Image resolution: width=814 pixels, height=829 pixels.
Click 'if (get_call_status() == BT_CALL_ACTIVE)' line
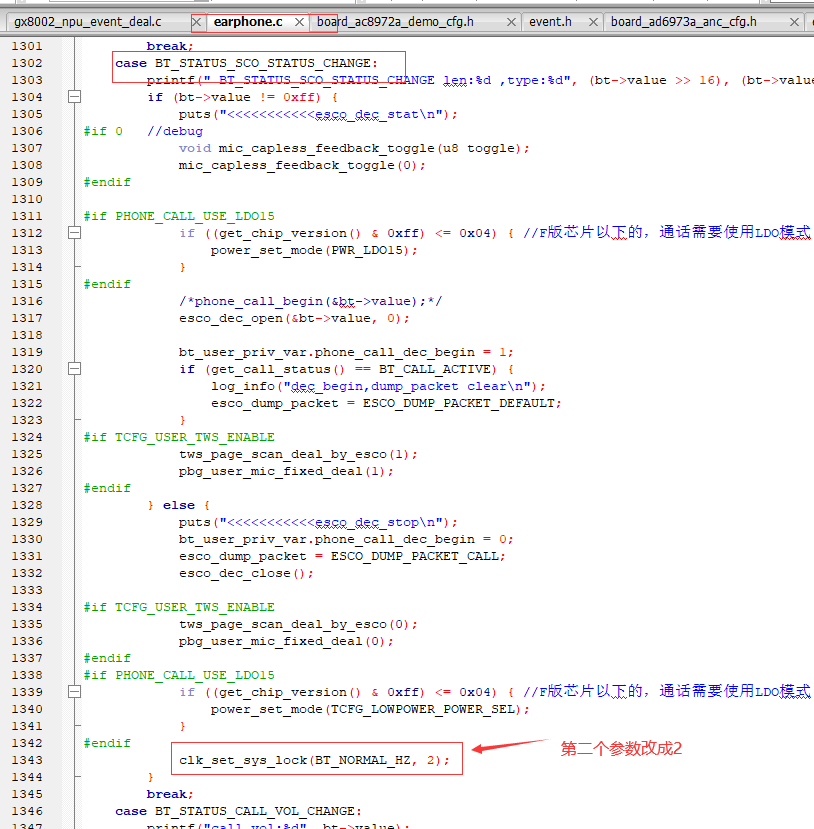pos(346,369)
